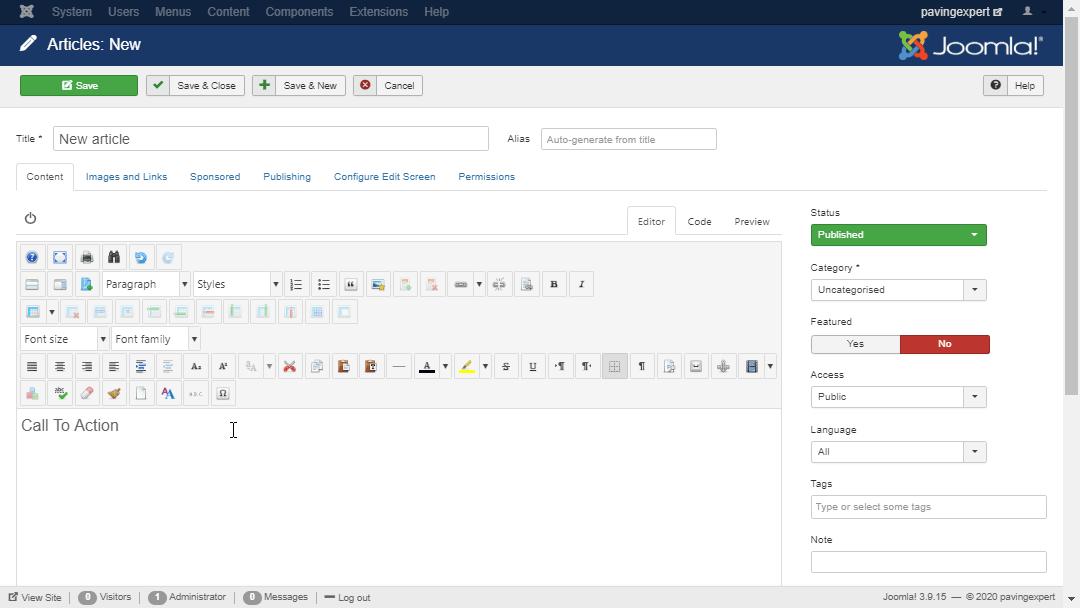Set Featured to Yes
This screenshot has height=608, width=1080.
[855, 344]
